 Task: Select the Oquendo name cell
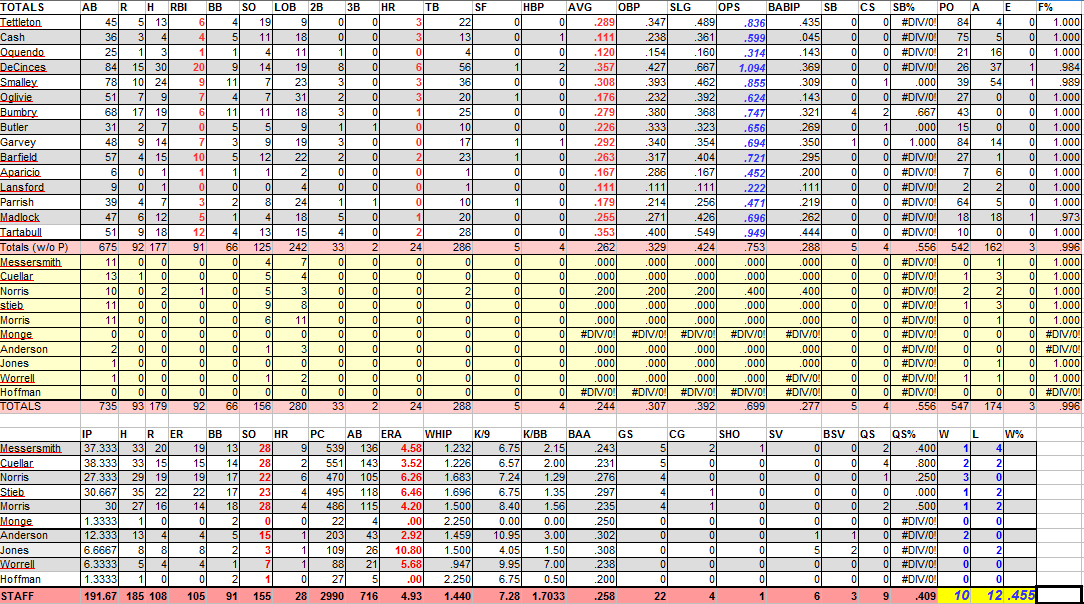(x=40, y=53)
